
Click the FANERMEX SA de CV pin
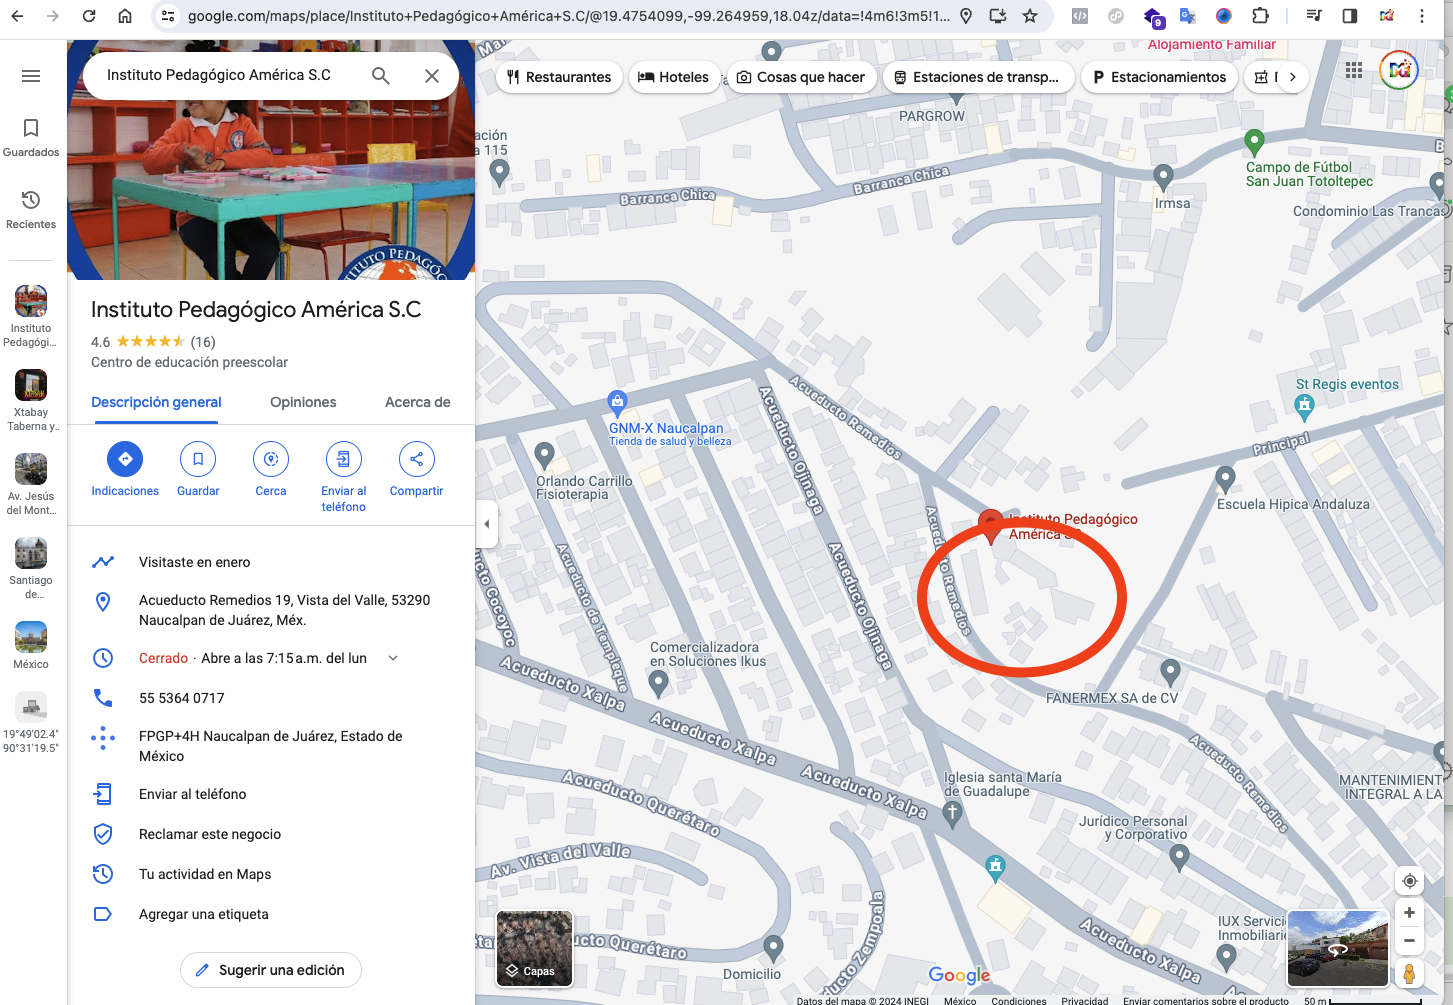pyautogui.click(x=1170, y=672)
